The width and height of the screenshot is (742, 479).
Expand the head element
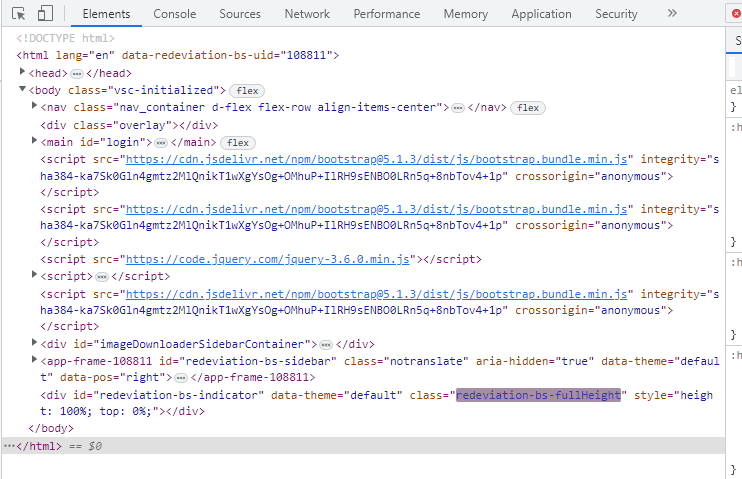[22, 72]
